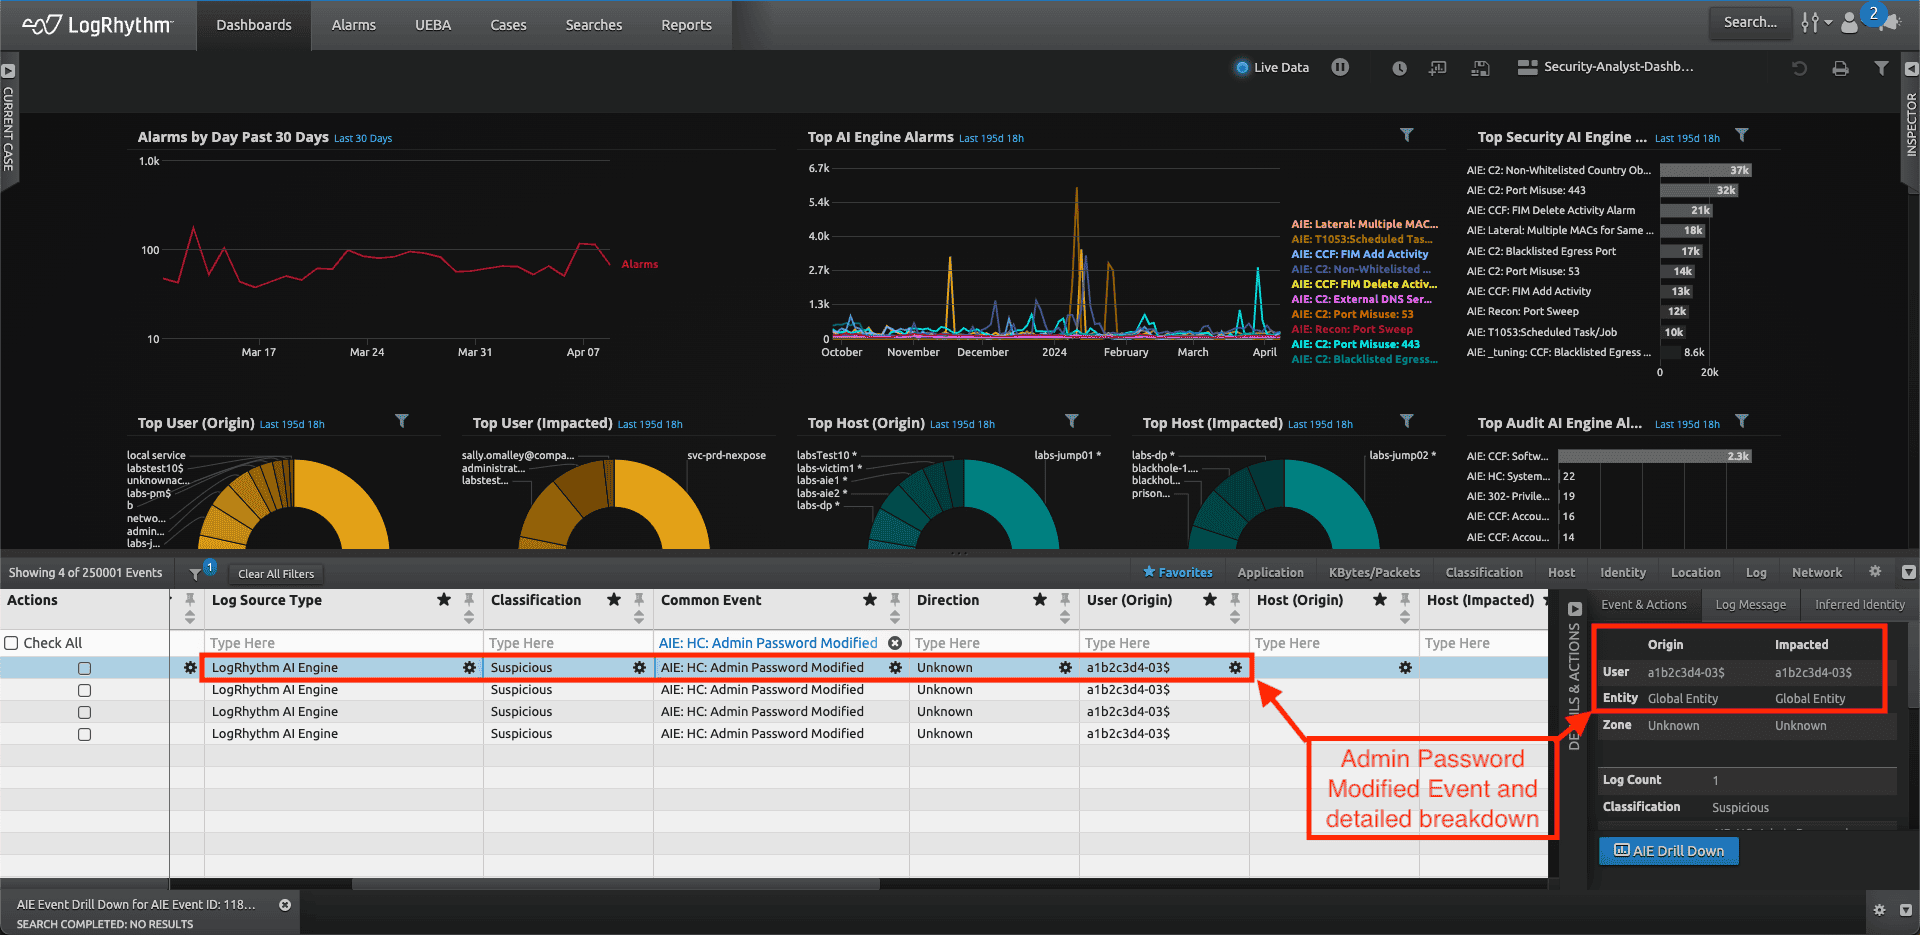
Task: Open the Searches tab
Action: [594, 25]
